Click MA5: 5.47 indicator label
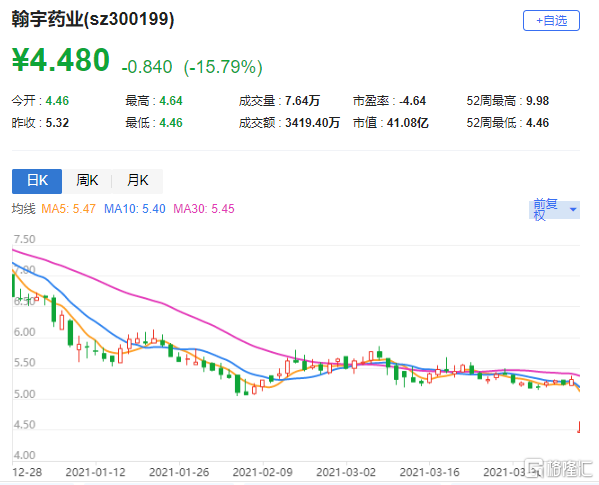 (x=68, y=209)
